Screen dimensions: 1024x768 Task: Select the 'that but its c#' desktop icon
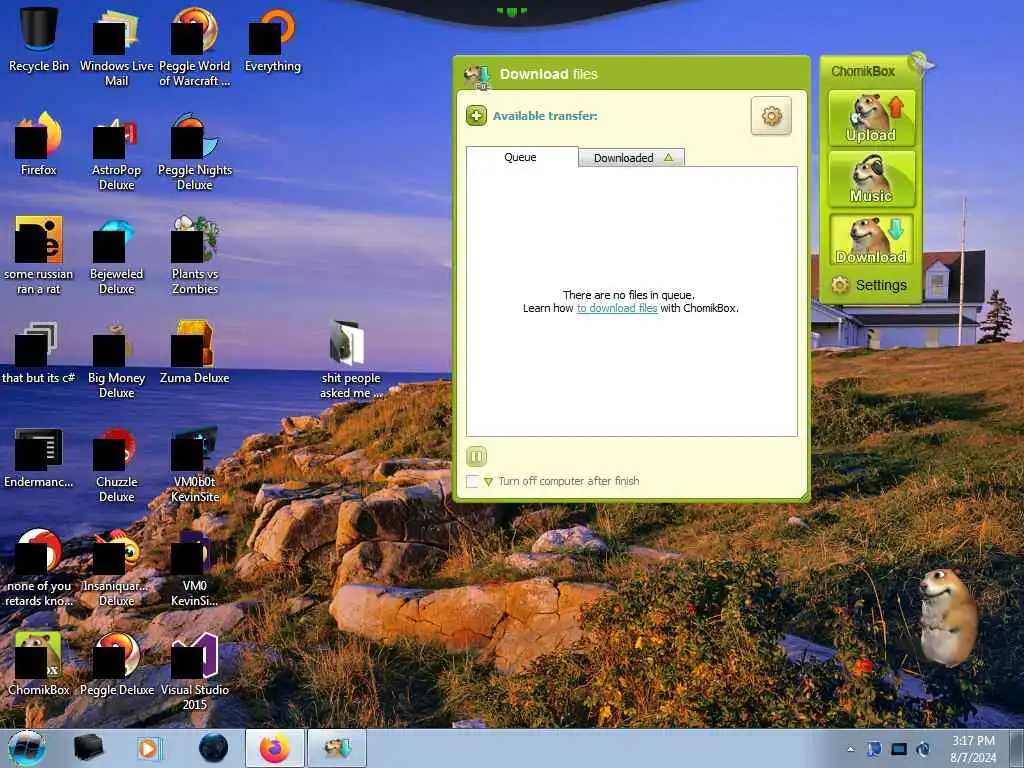pyautogui.click(x=39, y=352)
